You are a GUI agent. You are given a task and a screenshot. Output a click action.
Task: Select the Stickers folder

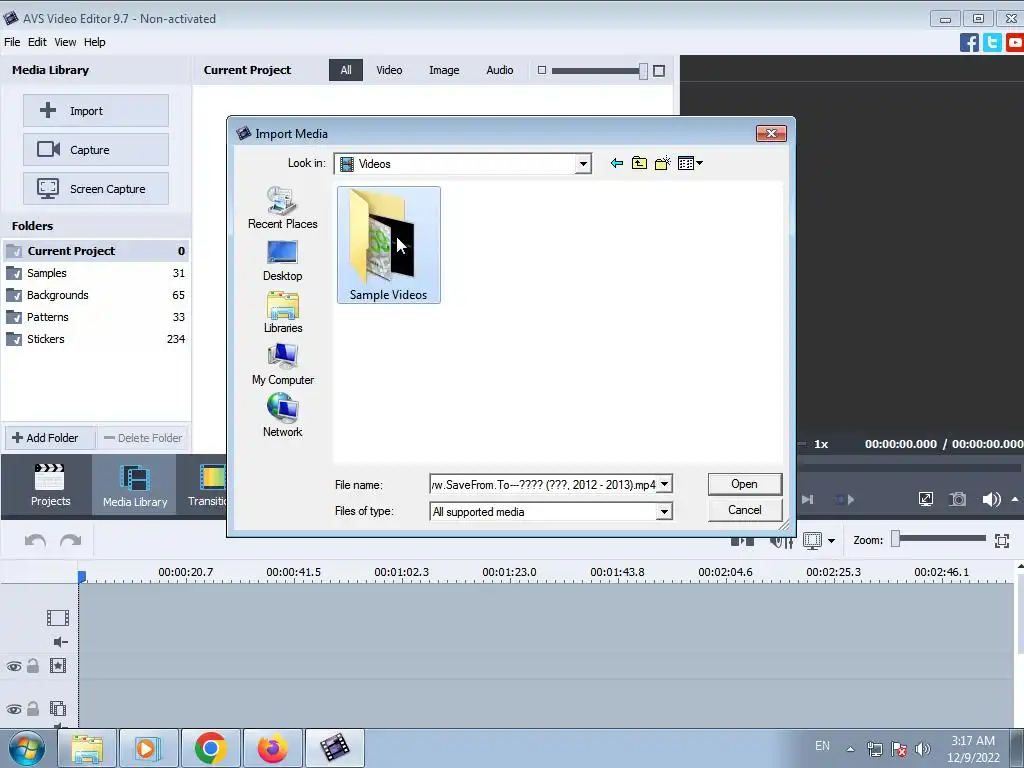pyautogui.click(x=96, y=339)
